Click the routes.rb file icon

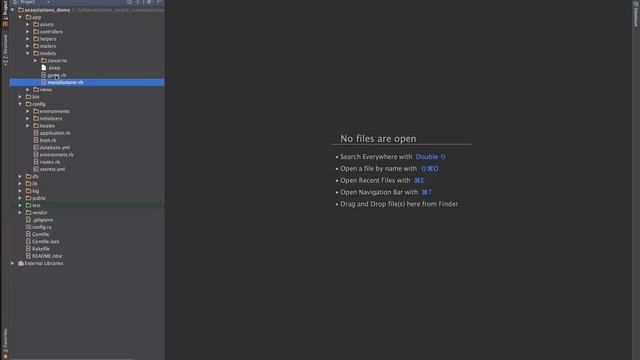click(36, 162)
